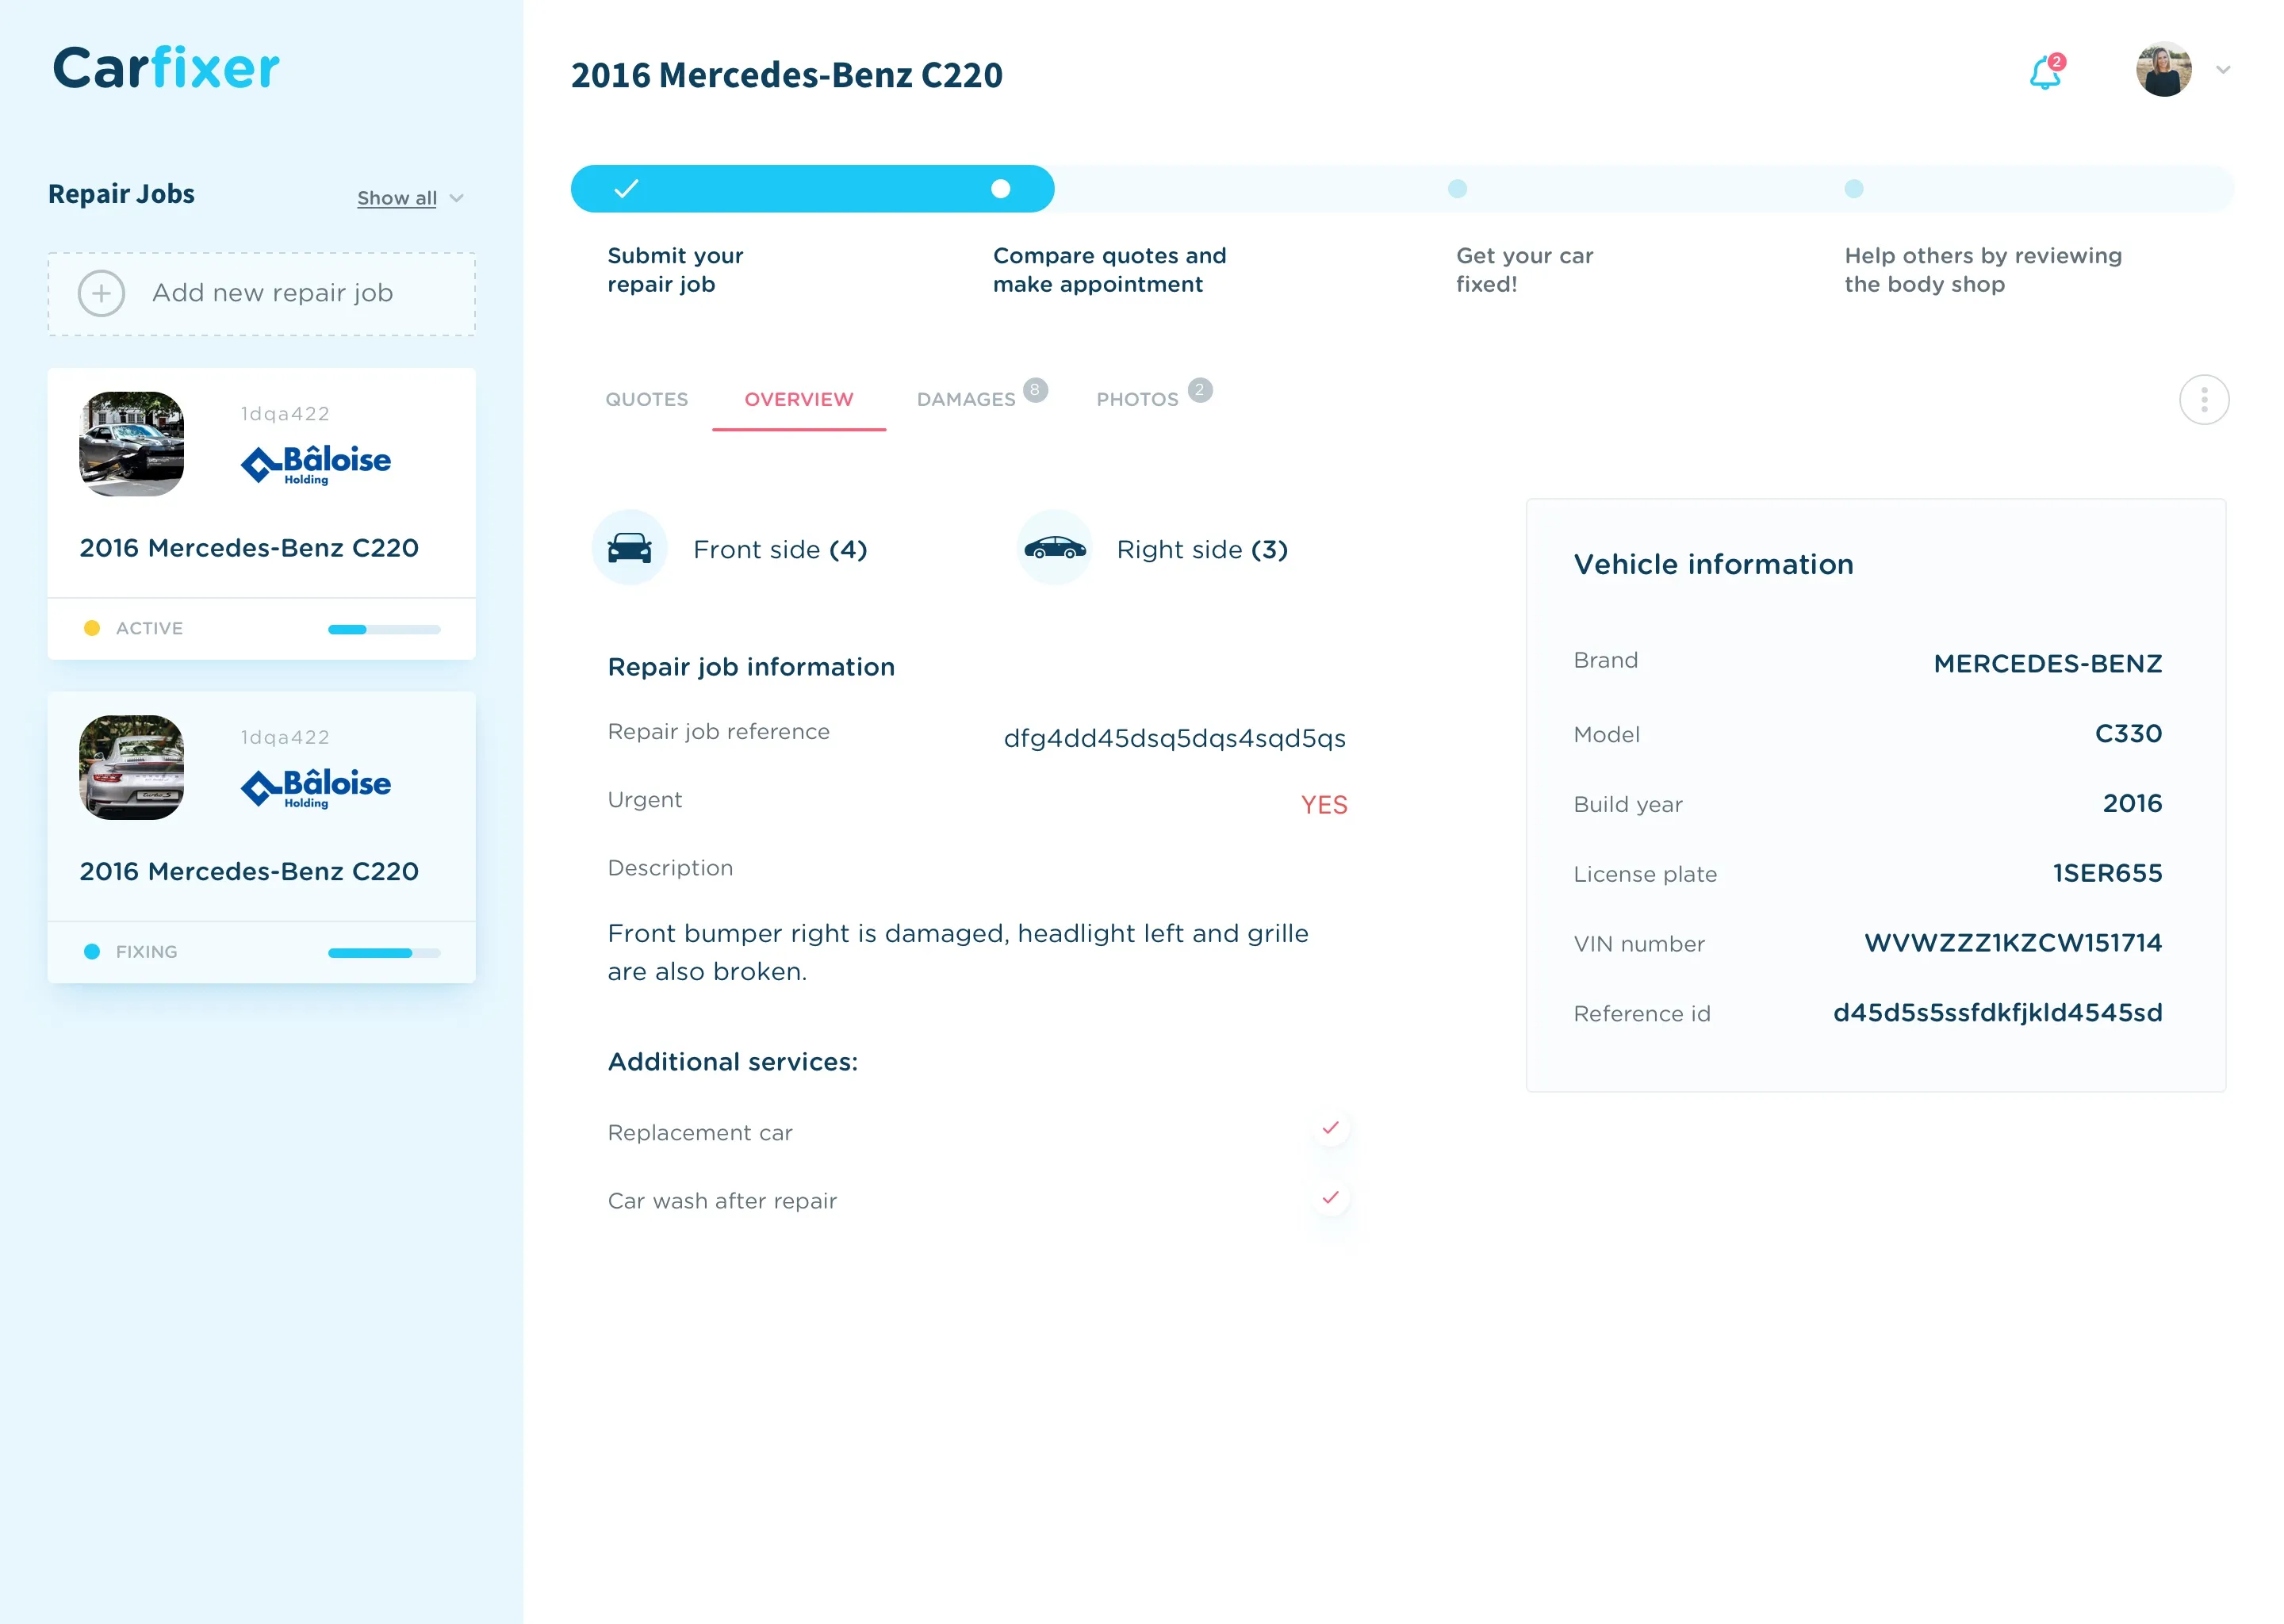
Task: Click the completed step checkmark in progress bar
Action: click(x=626, y=188)
